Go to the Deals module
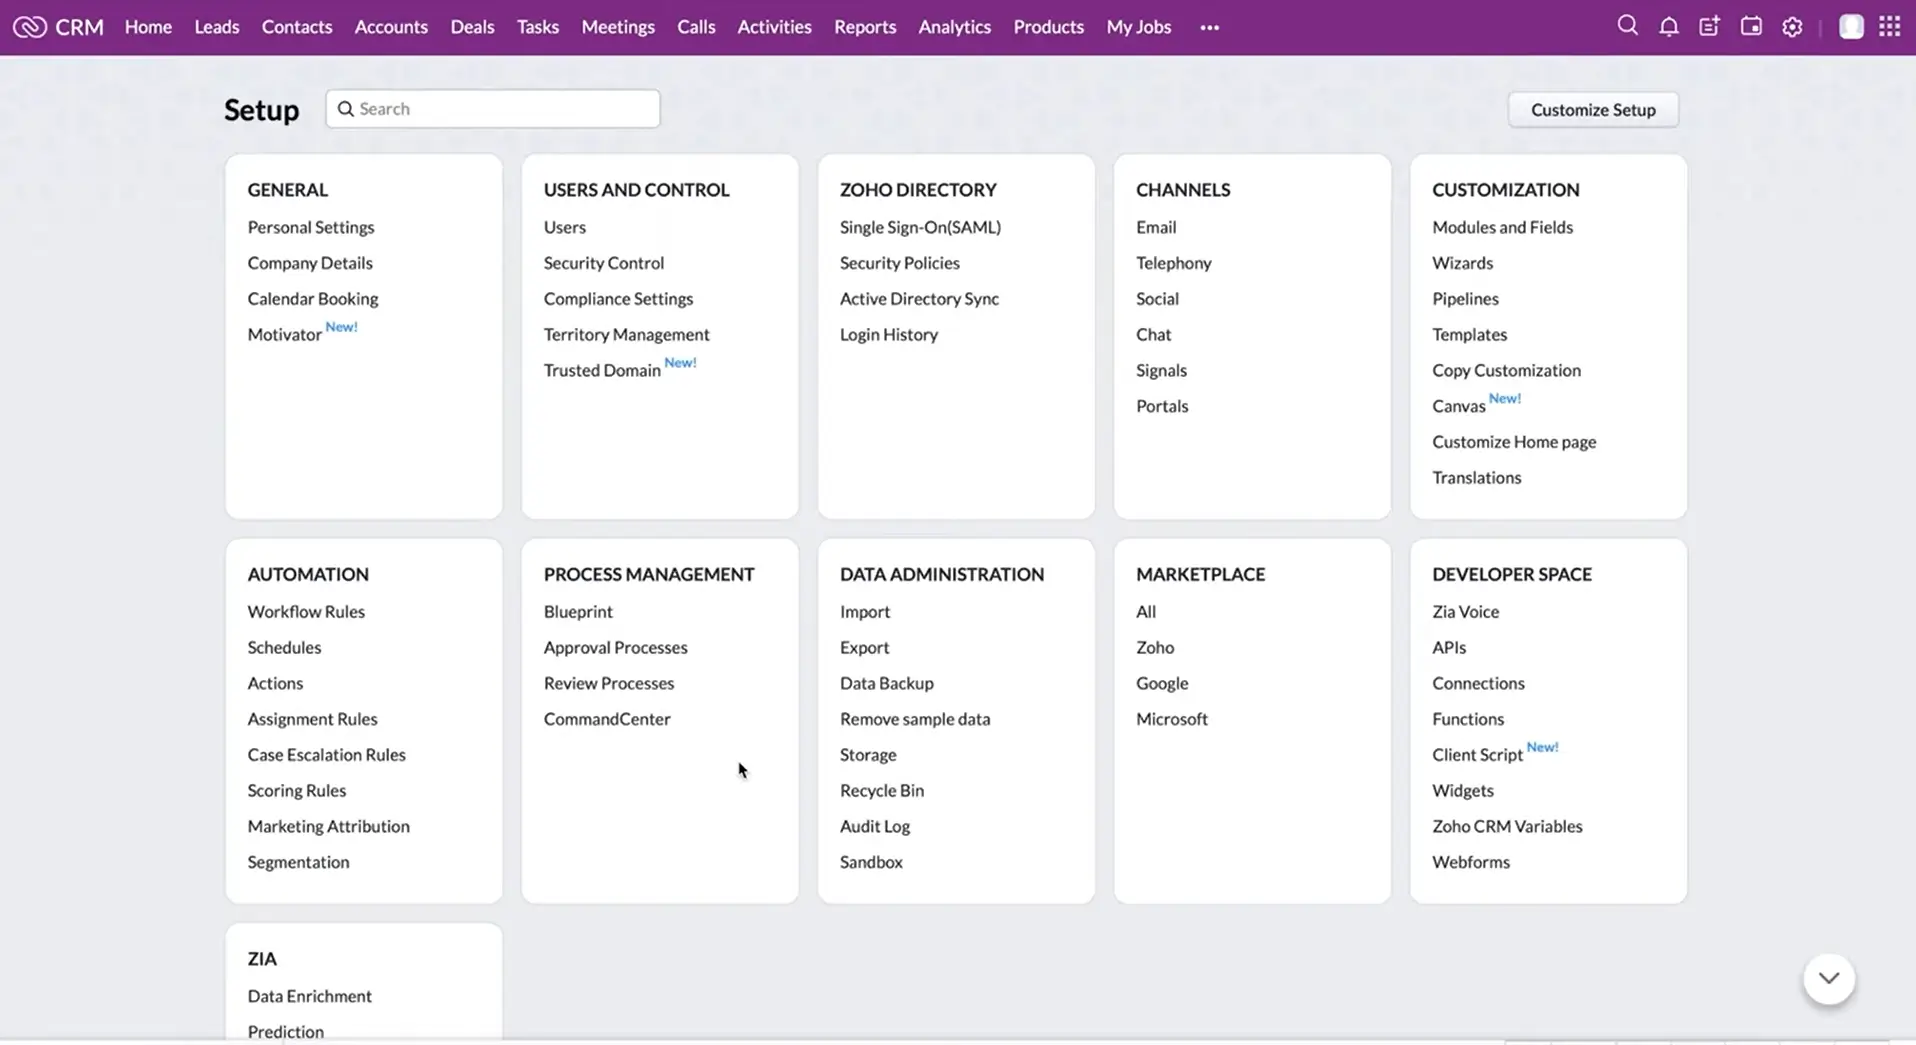Image resolution: width=1916 pixels, height=1045 pixels. [x=472, y=27]
